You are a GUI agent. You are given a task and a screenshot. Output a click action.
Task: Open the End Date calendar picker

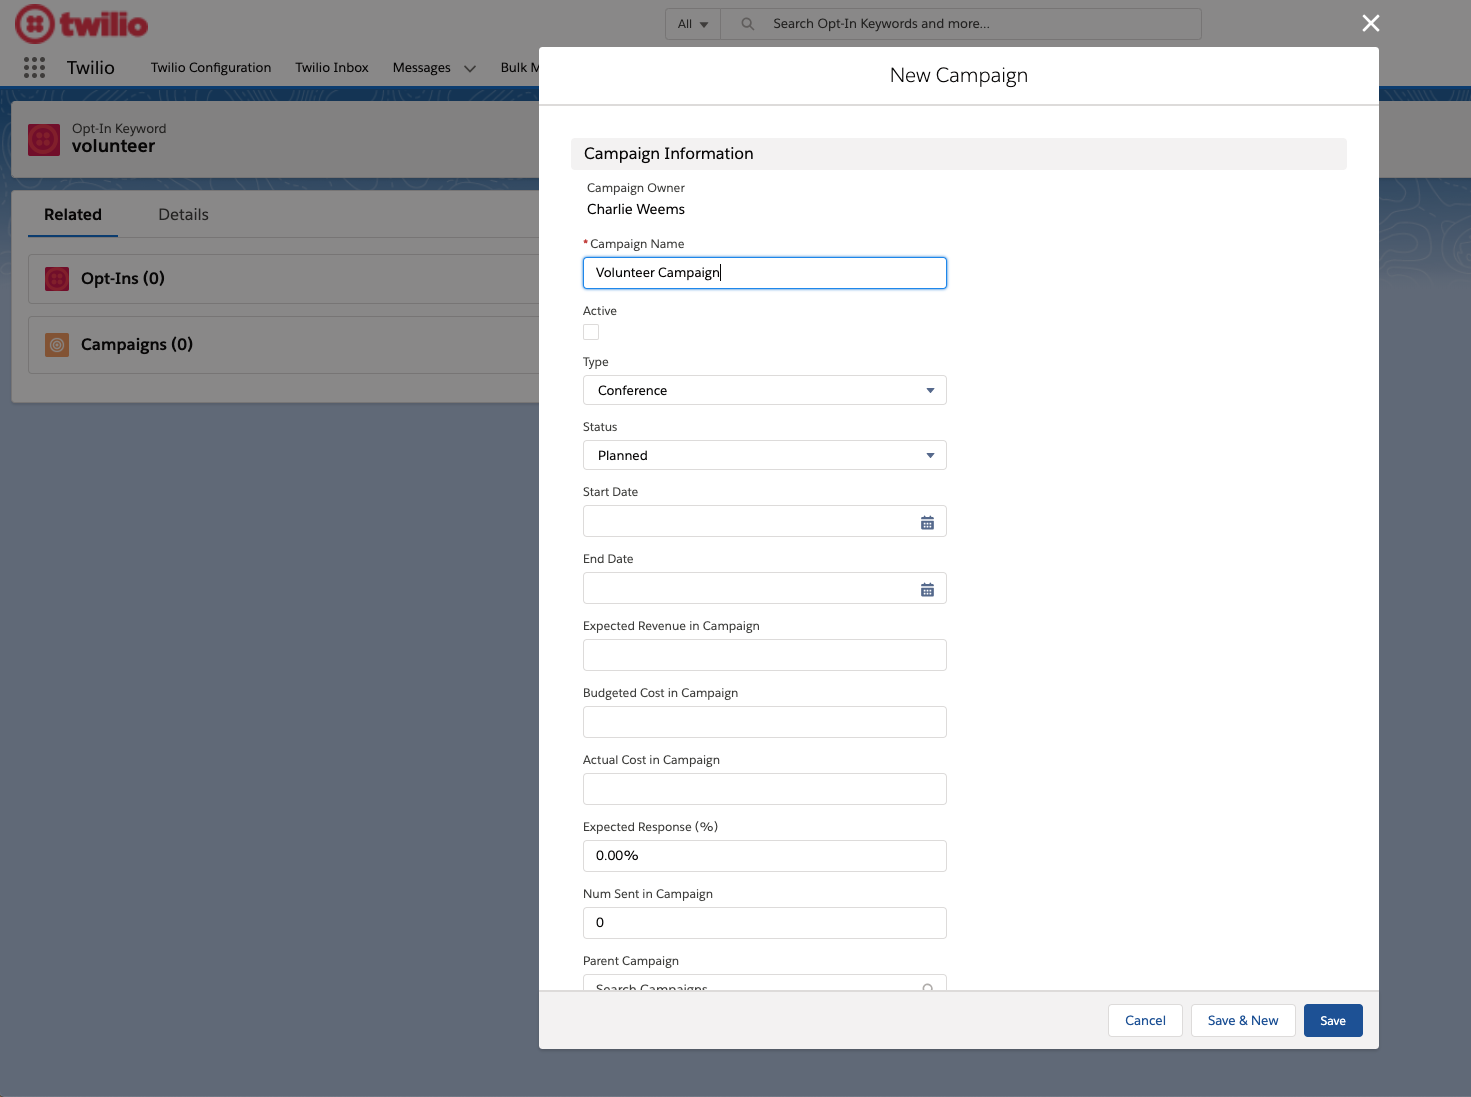[927, 588]
